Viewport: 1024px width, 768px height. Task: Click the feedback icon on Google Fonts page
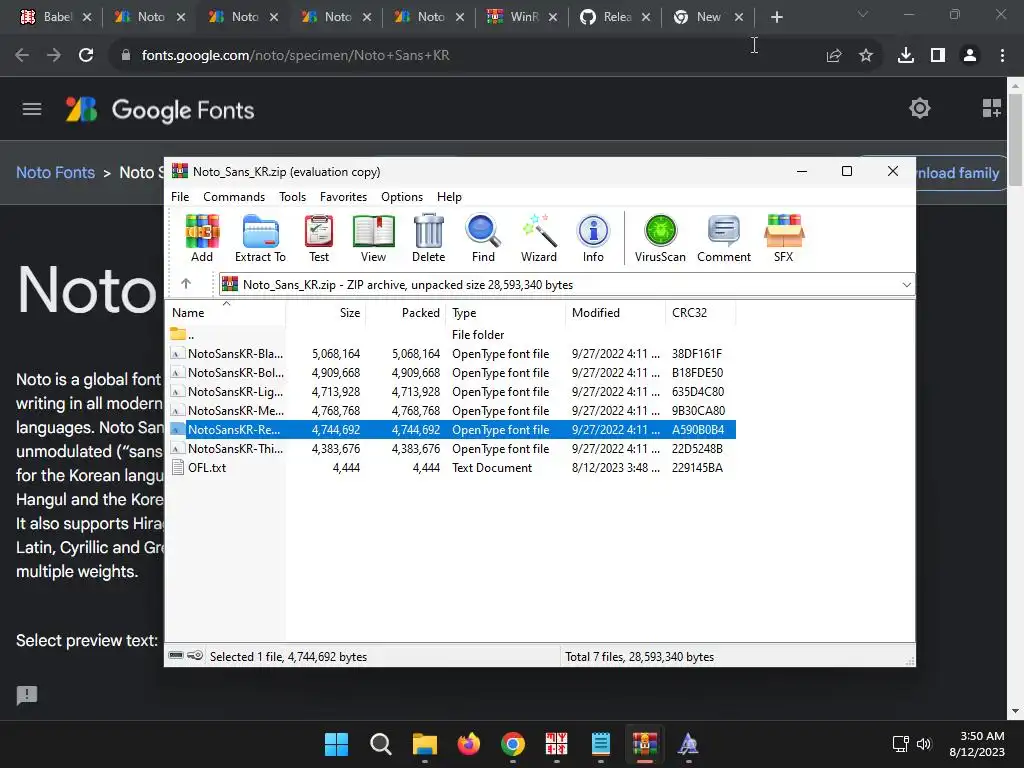point(27,695)
